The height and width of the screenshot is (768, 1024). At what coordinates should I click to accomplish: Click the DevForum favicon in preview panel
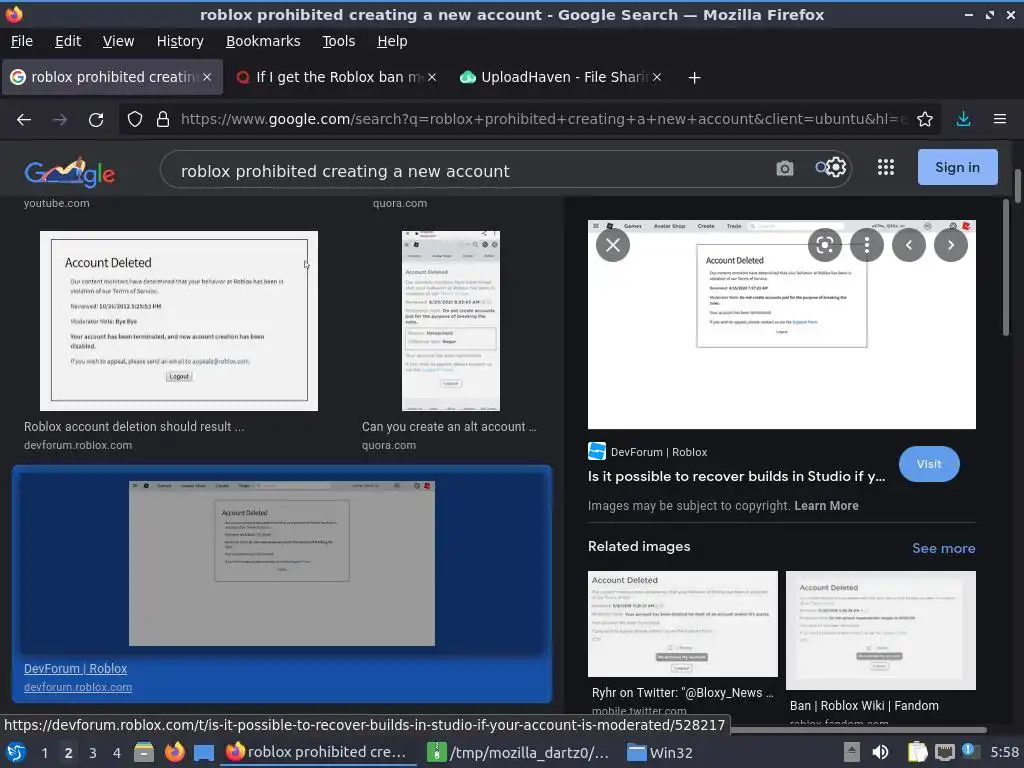[597, 451]
